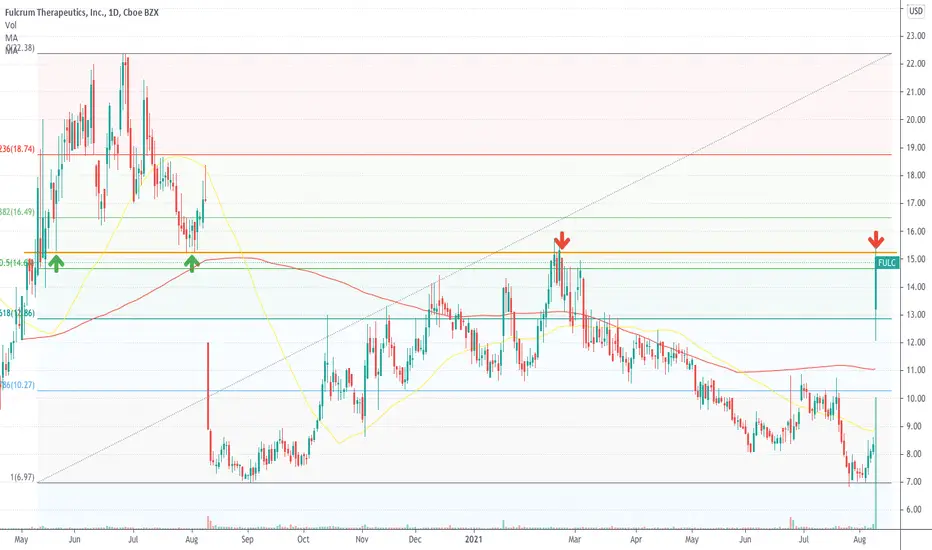Image resolution: width=932 pixels, height=550 pixels.
Task: Select the 0(22.38) Fibonacci level label
Action: [x=20, y=48]
